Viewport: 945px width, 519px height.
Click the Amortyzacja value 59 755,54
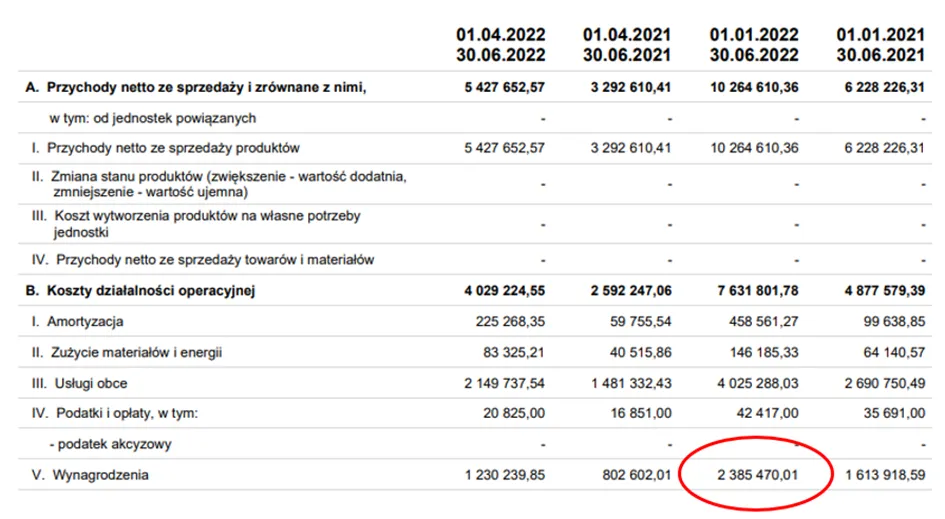pos(641,321)
